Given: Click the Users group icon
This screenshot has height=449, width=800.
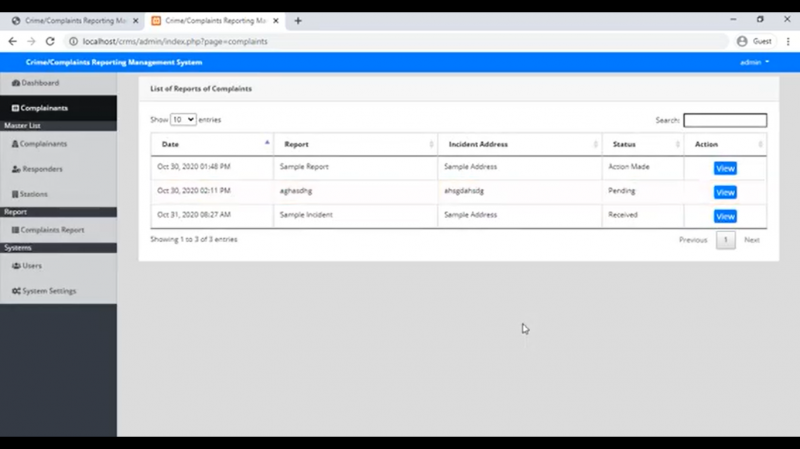Looking at the screenshot, I should click(x=16, y=265).
